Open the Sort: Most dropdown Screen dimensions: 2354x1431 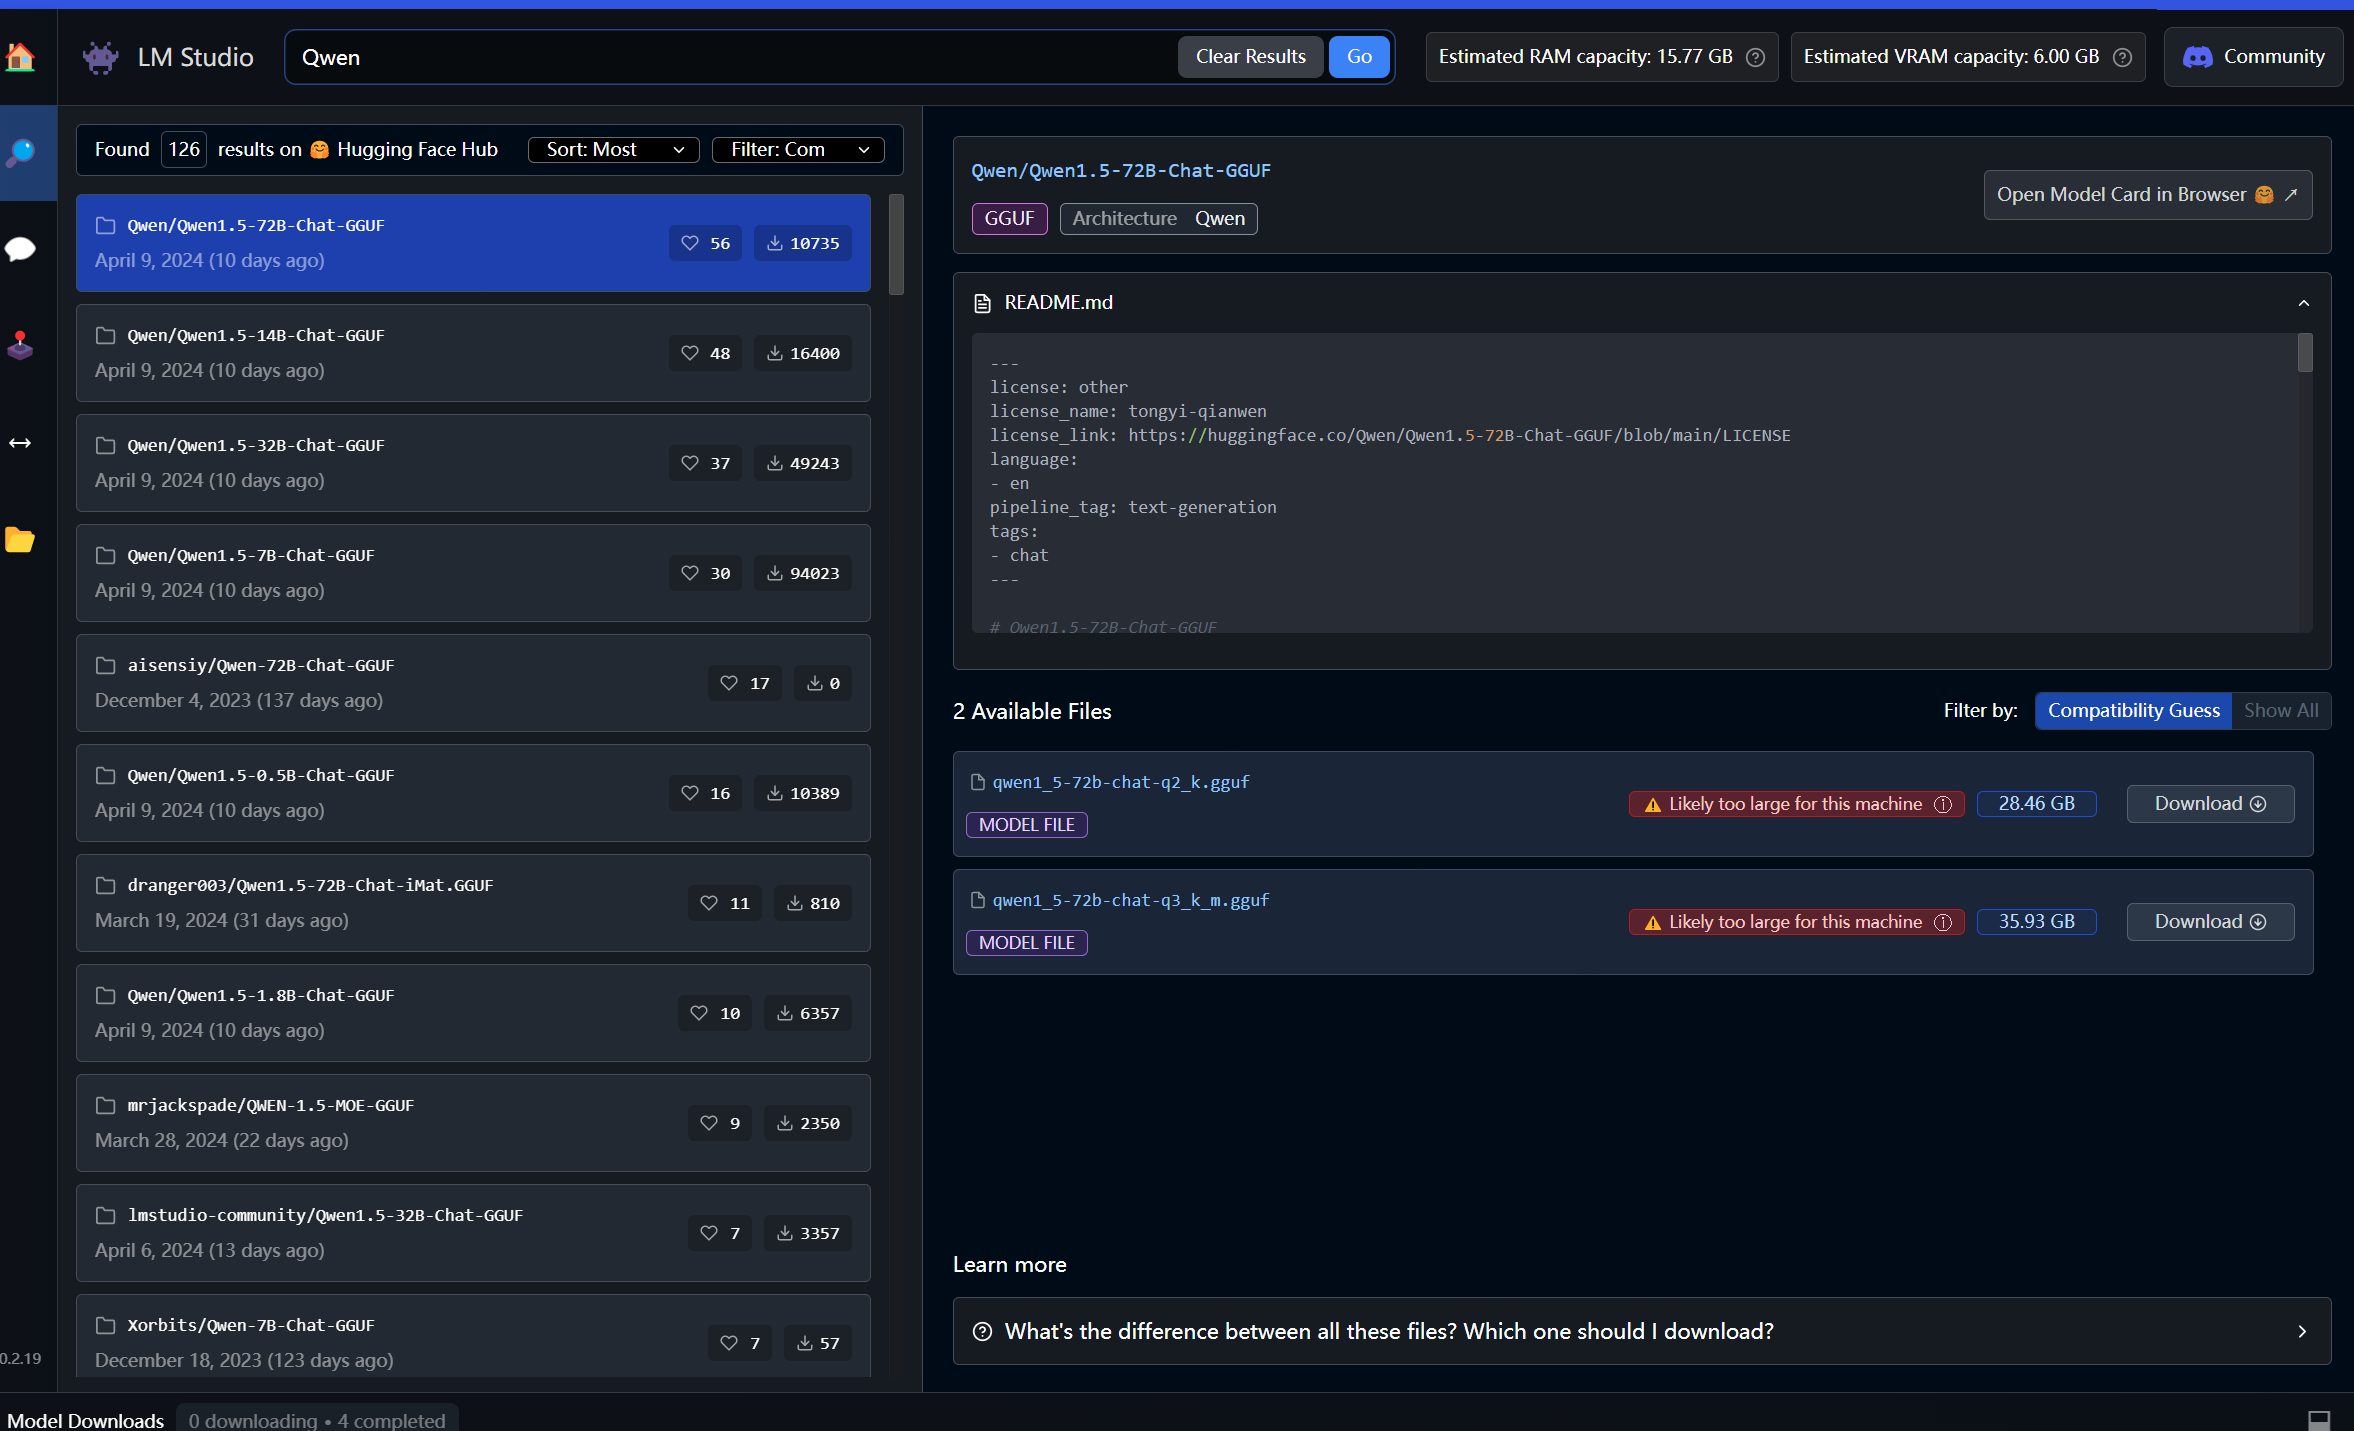point(613,149)
